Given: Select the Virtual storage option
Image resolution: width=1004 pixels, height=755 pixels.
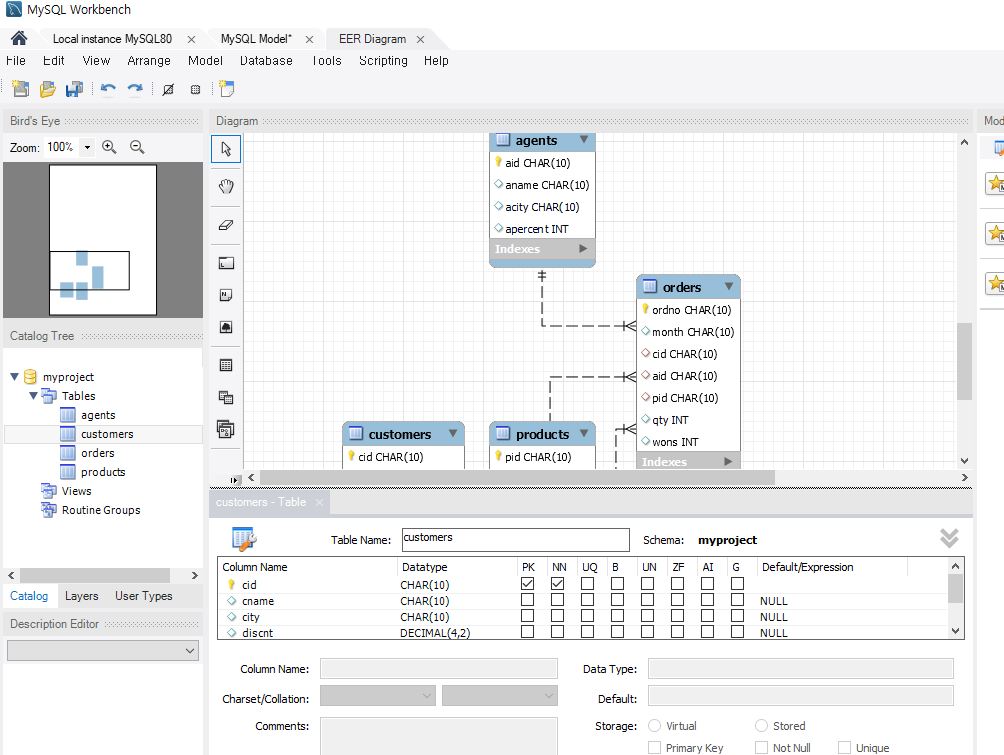Looking at the screenshot, I should [x=654, y=726].
